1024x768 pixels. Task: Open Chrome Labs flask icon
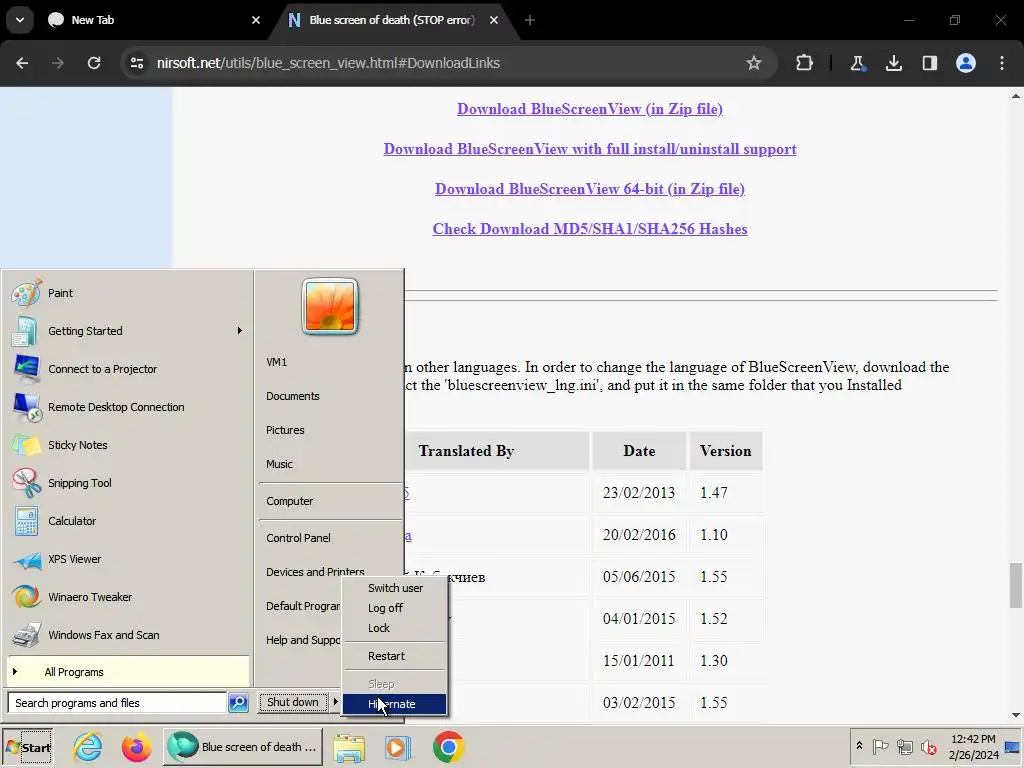tap(857, 63)
